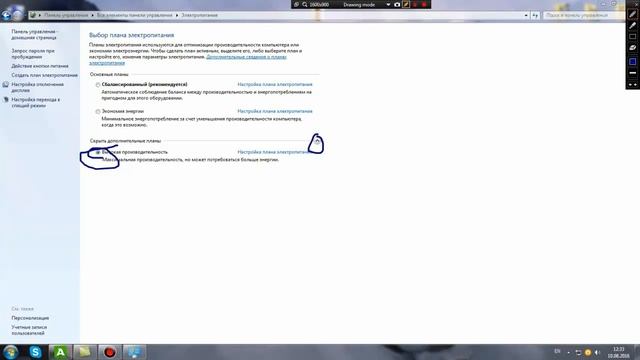Open the Windows Start button
Image resolution: width=640 pixels, height=360 pixels.
point(10,352)
